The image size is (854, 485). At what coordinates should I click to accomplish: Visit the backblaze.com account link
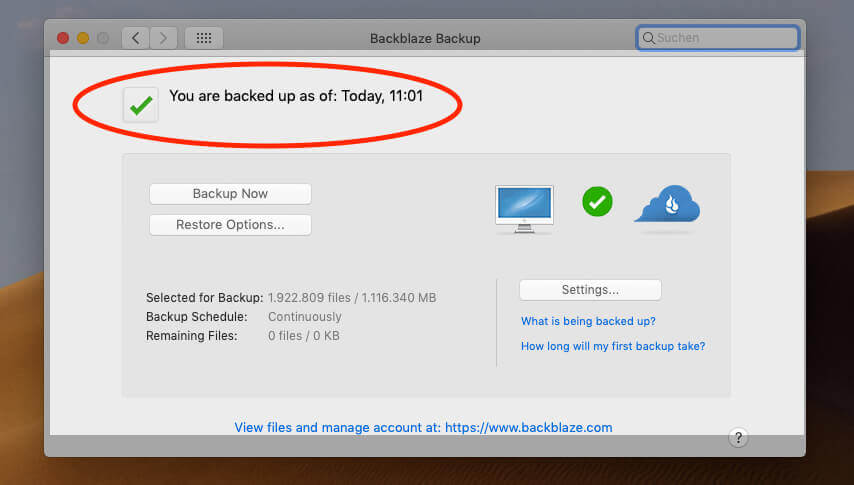pyautogui.click(x=423, y=427)
